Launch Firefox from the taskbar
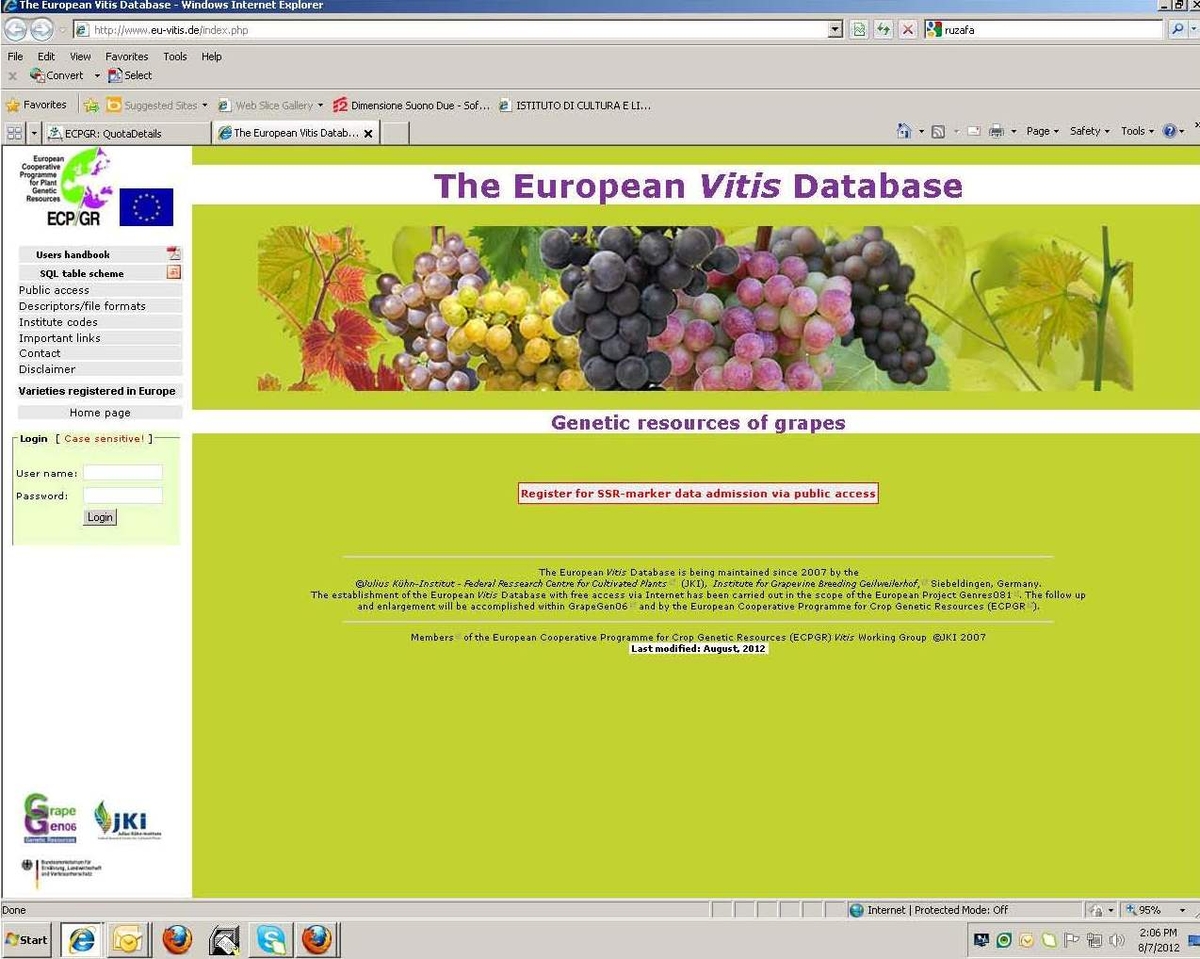The height and width of the screenshot is (959, 1200). [x=176, y=940]
